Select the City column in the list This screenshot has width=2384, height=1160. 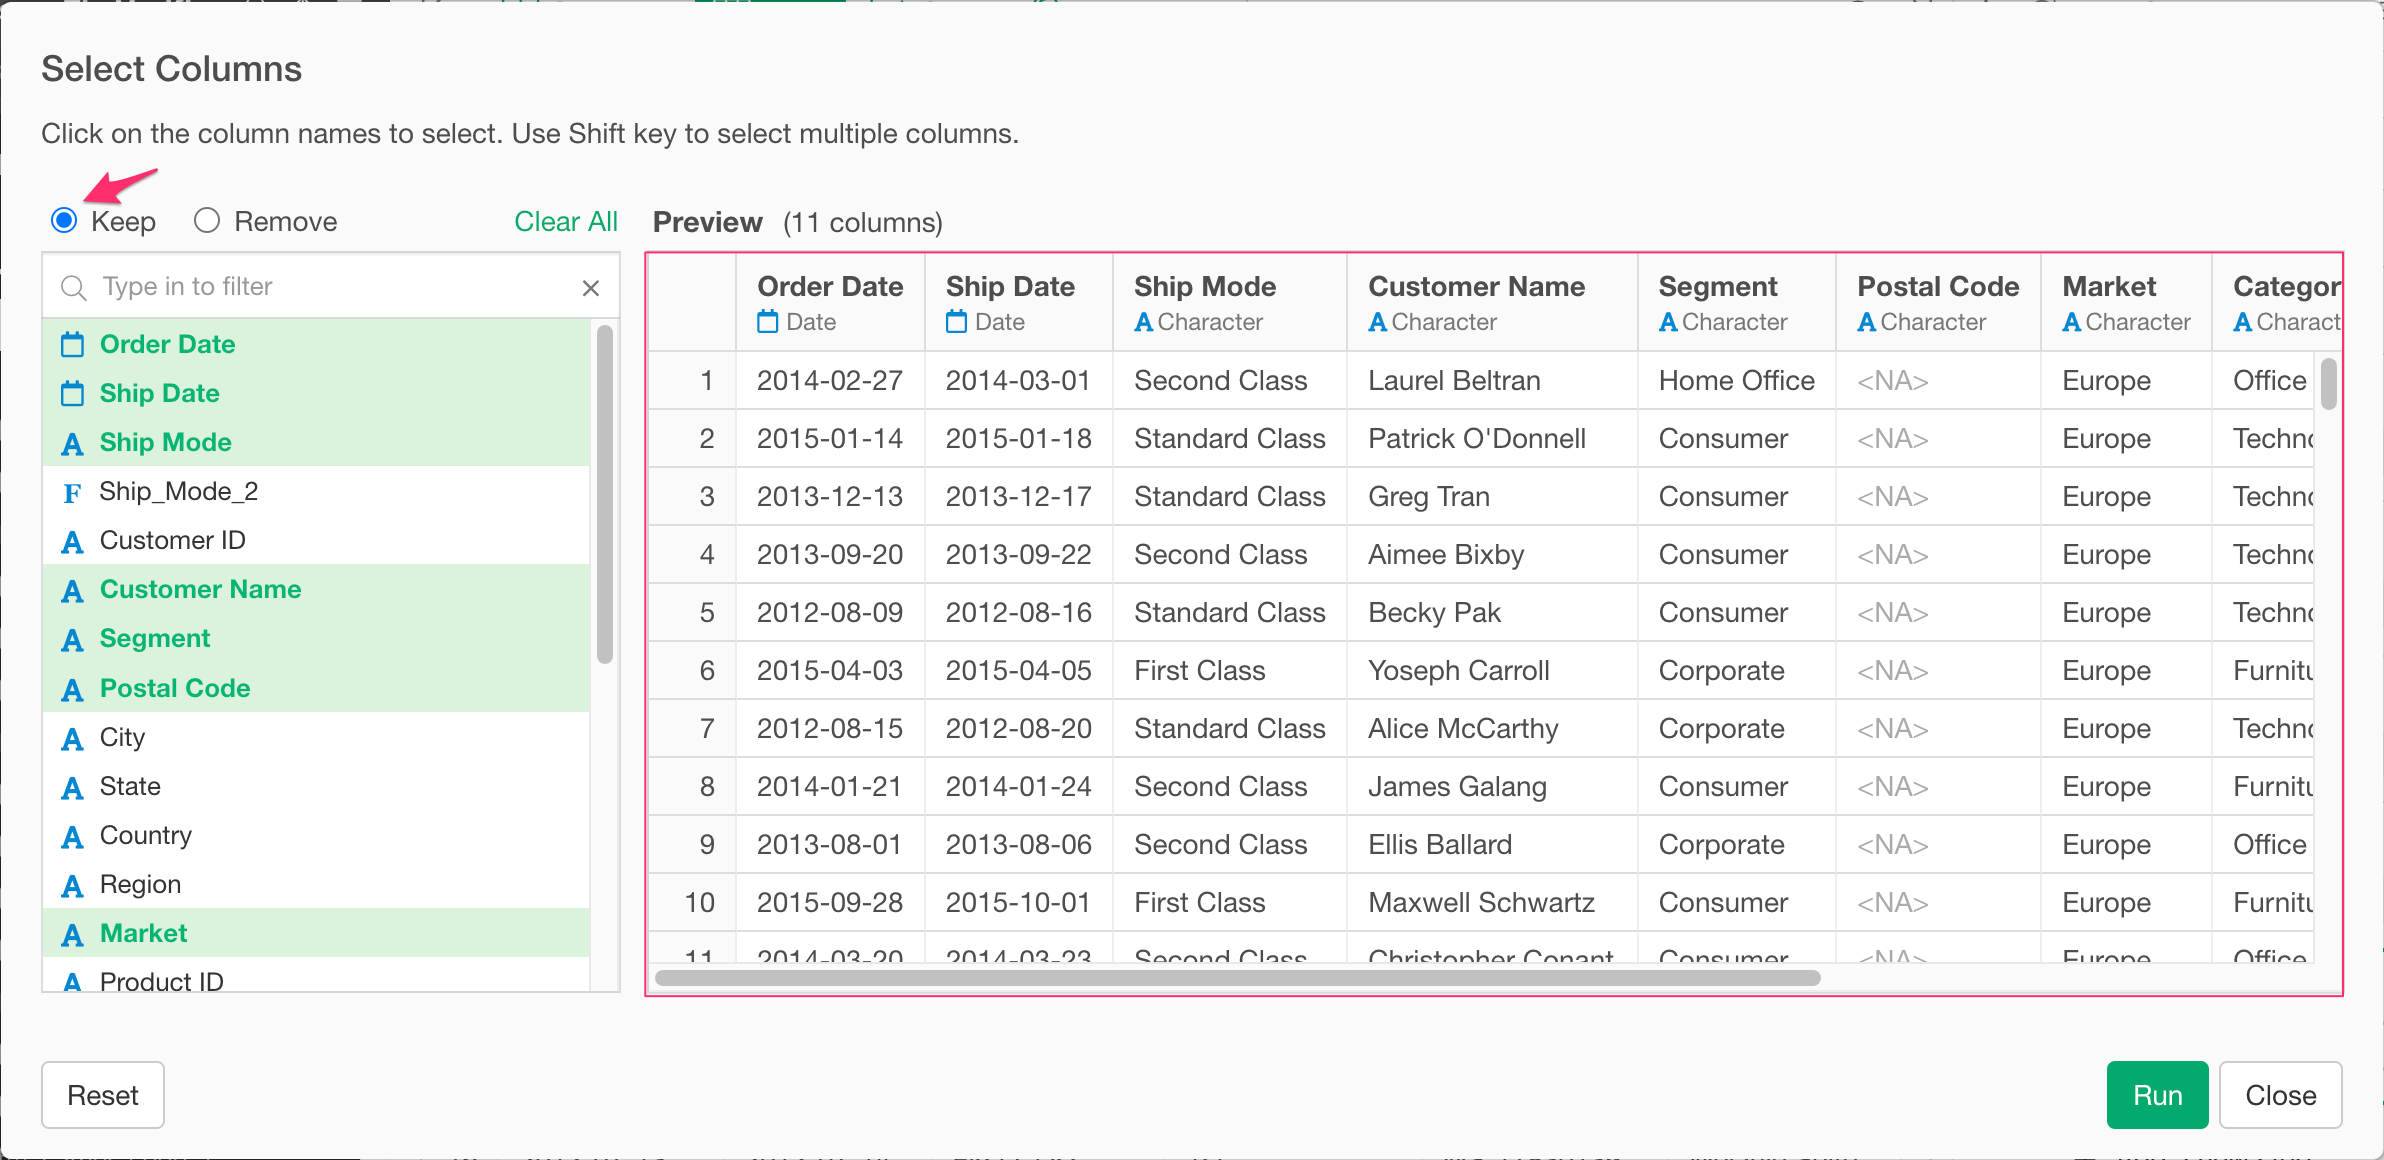click(x=122, y=737)
